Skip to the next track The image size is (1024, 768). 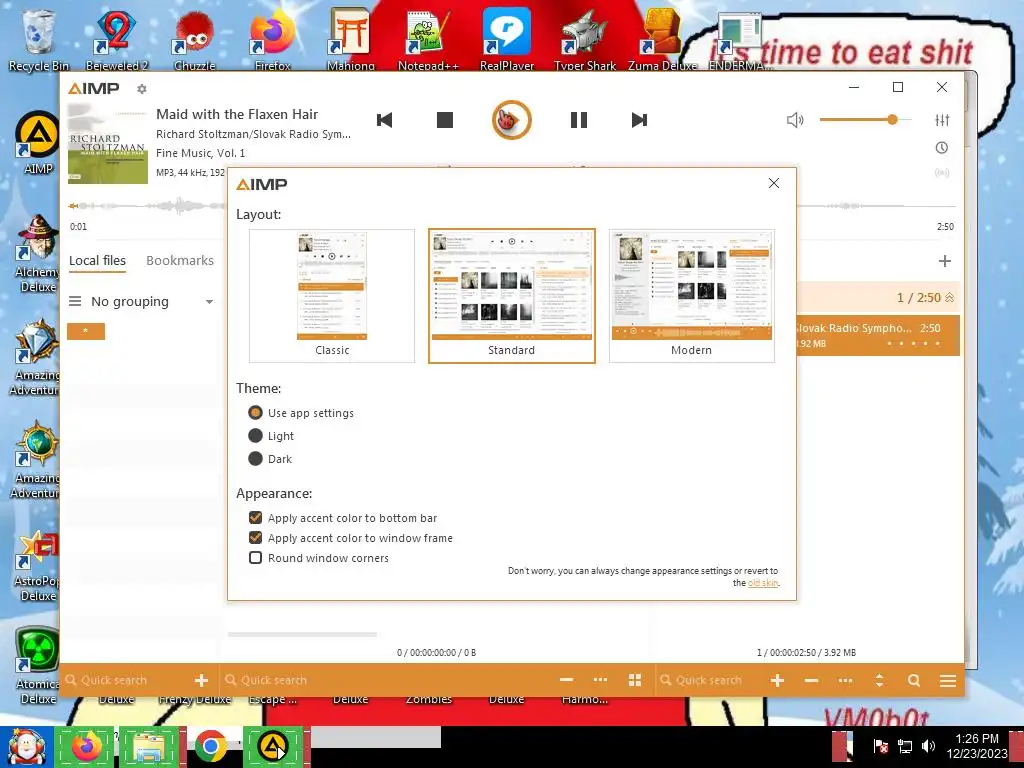click(x=639, y=120)
